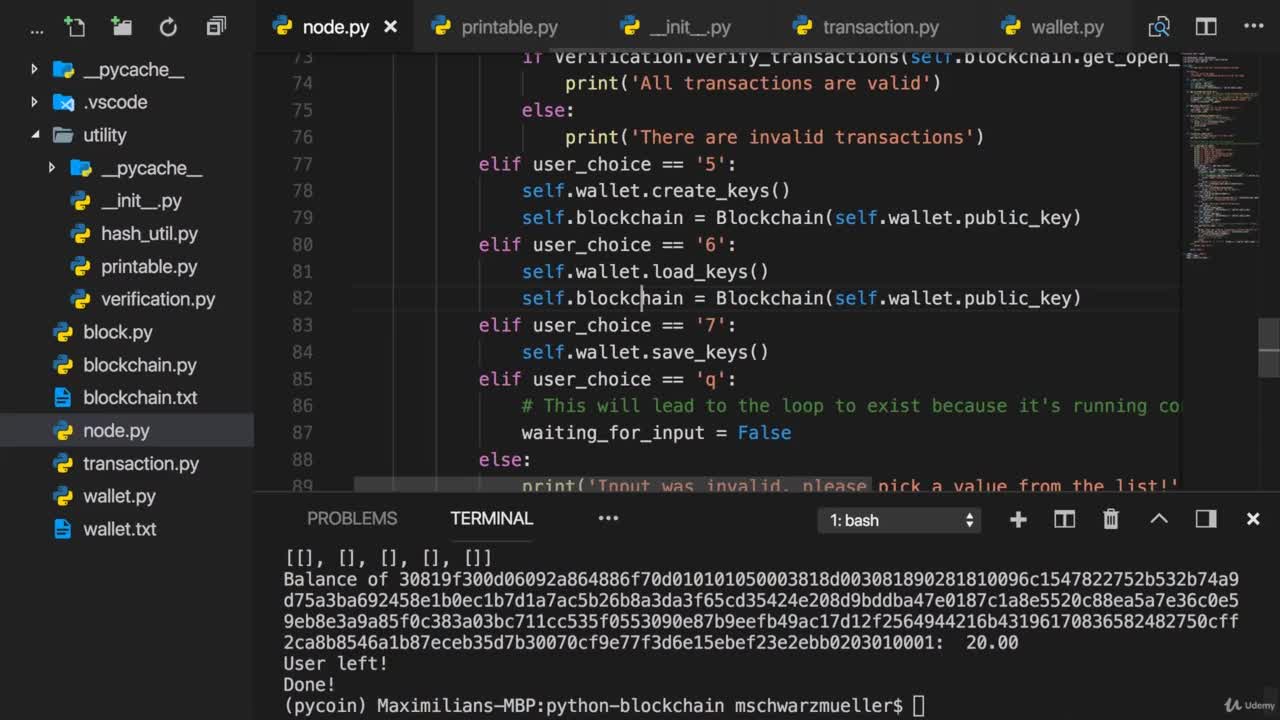This screenshot has width=1280, height=720.
Task: Click the search-in-file icon in editor toolbar
Action: coord(1159,27)
